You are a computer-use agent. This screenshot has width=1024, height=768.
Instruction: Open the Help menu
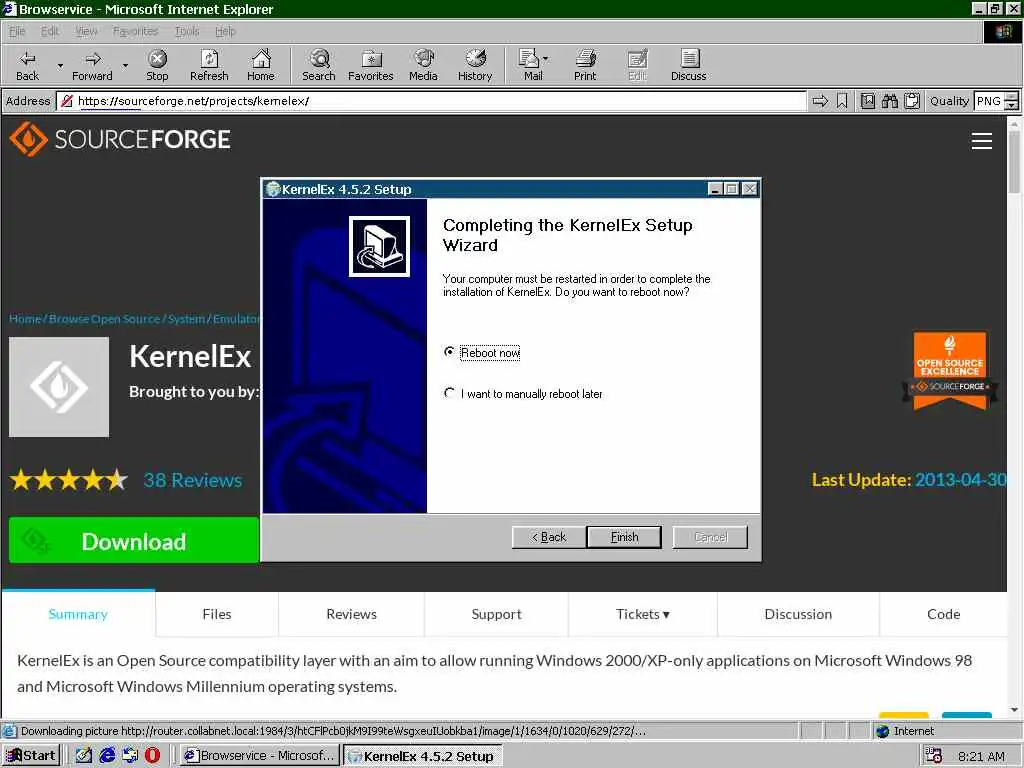[x=225, y=31]
